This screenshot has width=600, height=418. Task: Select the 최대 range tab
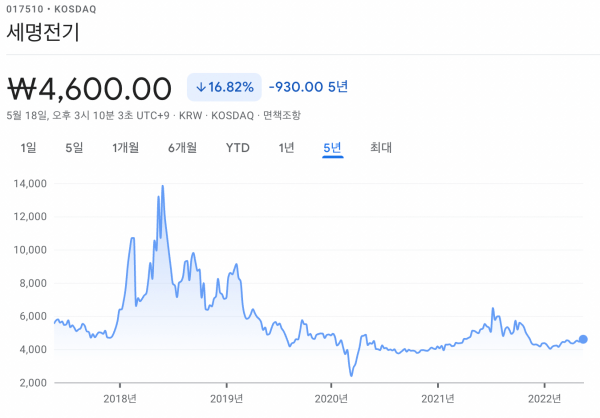point(381,148)
